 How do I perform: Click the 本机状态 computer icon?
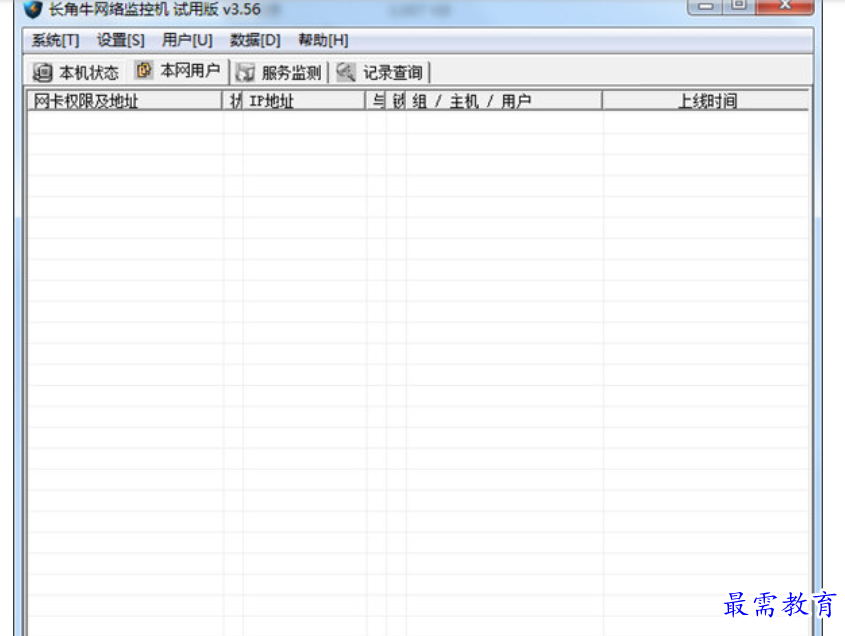click(42, 72)
